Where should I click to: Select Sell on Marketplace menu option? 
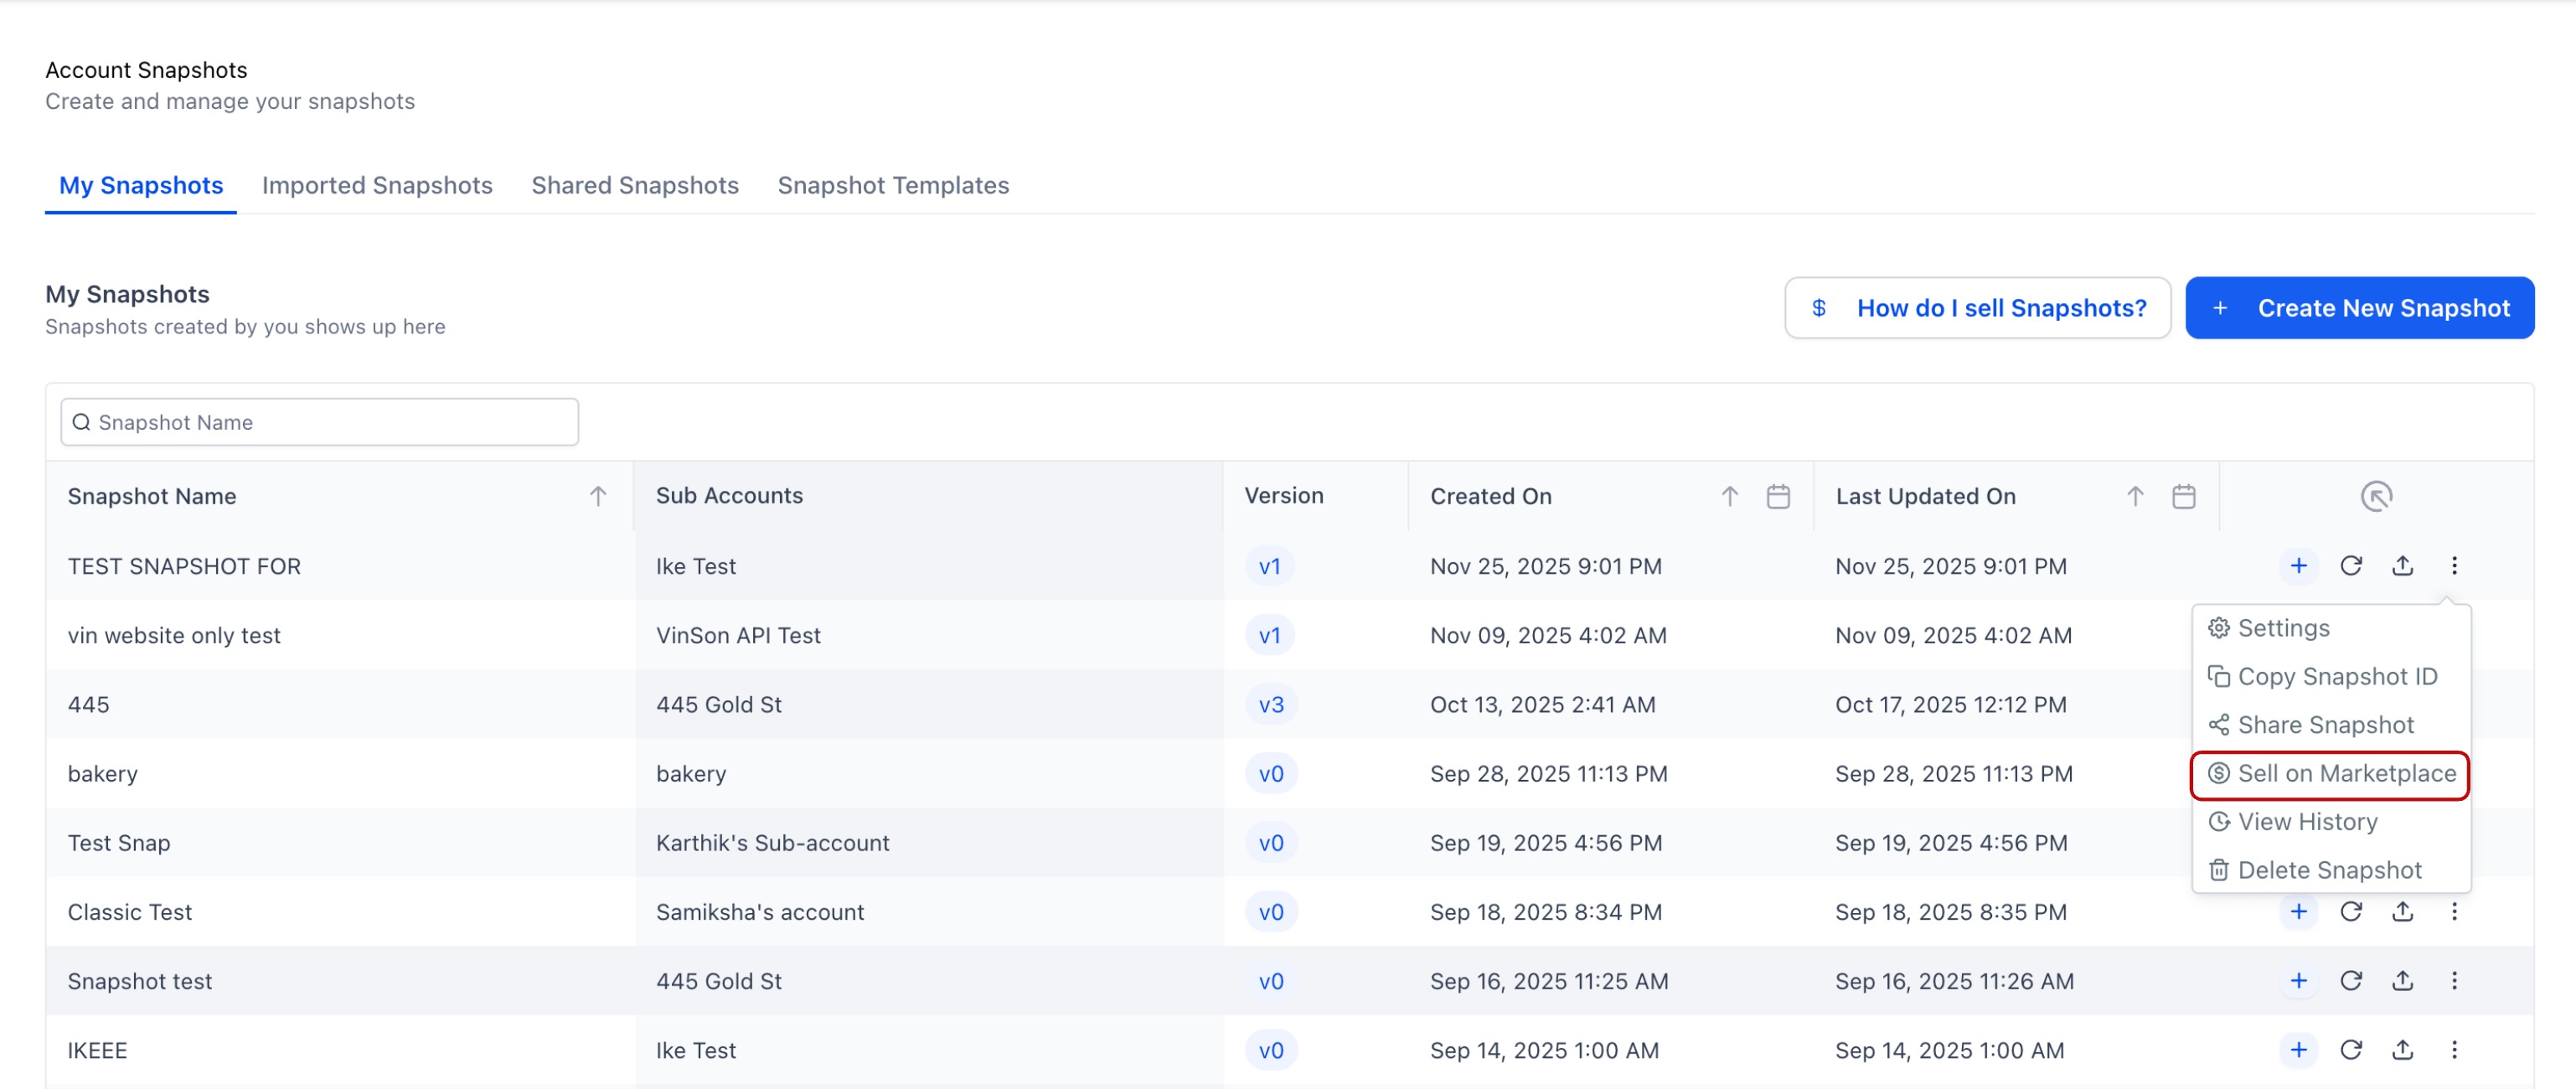[x=2330, y=774]
